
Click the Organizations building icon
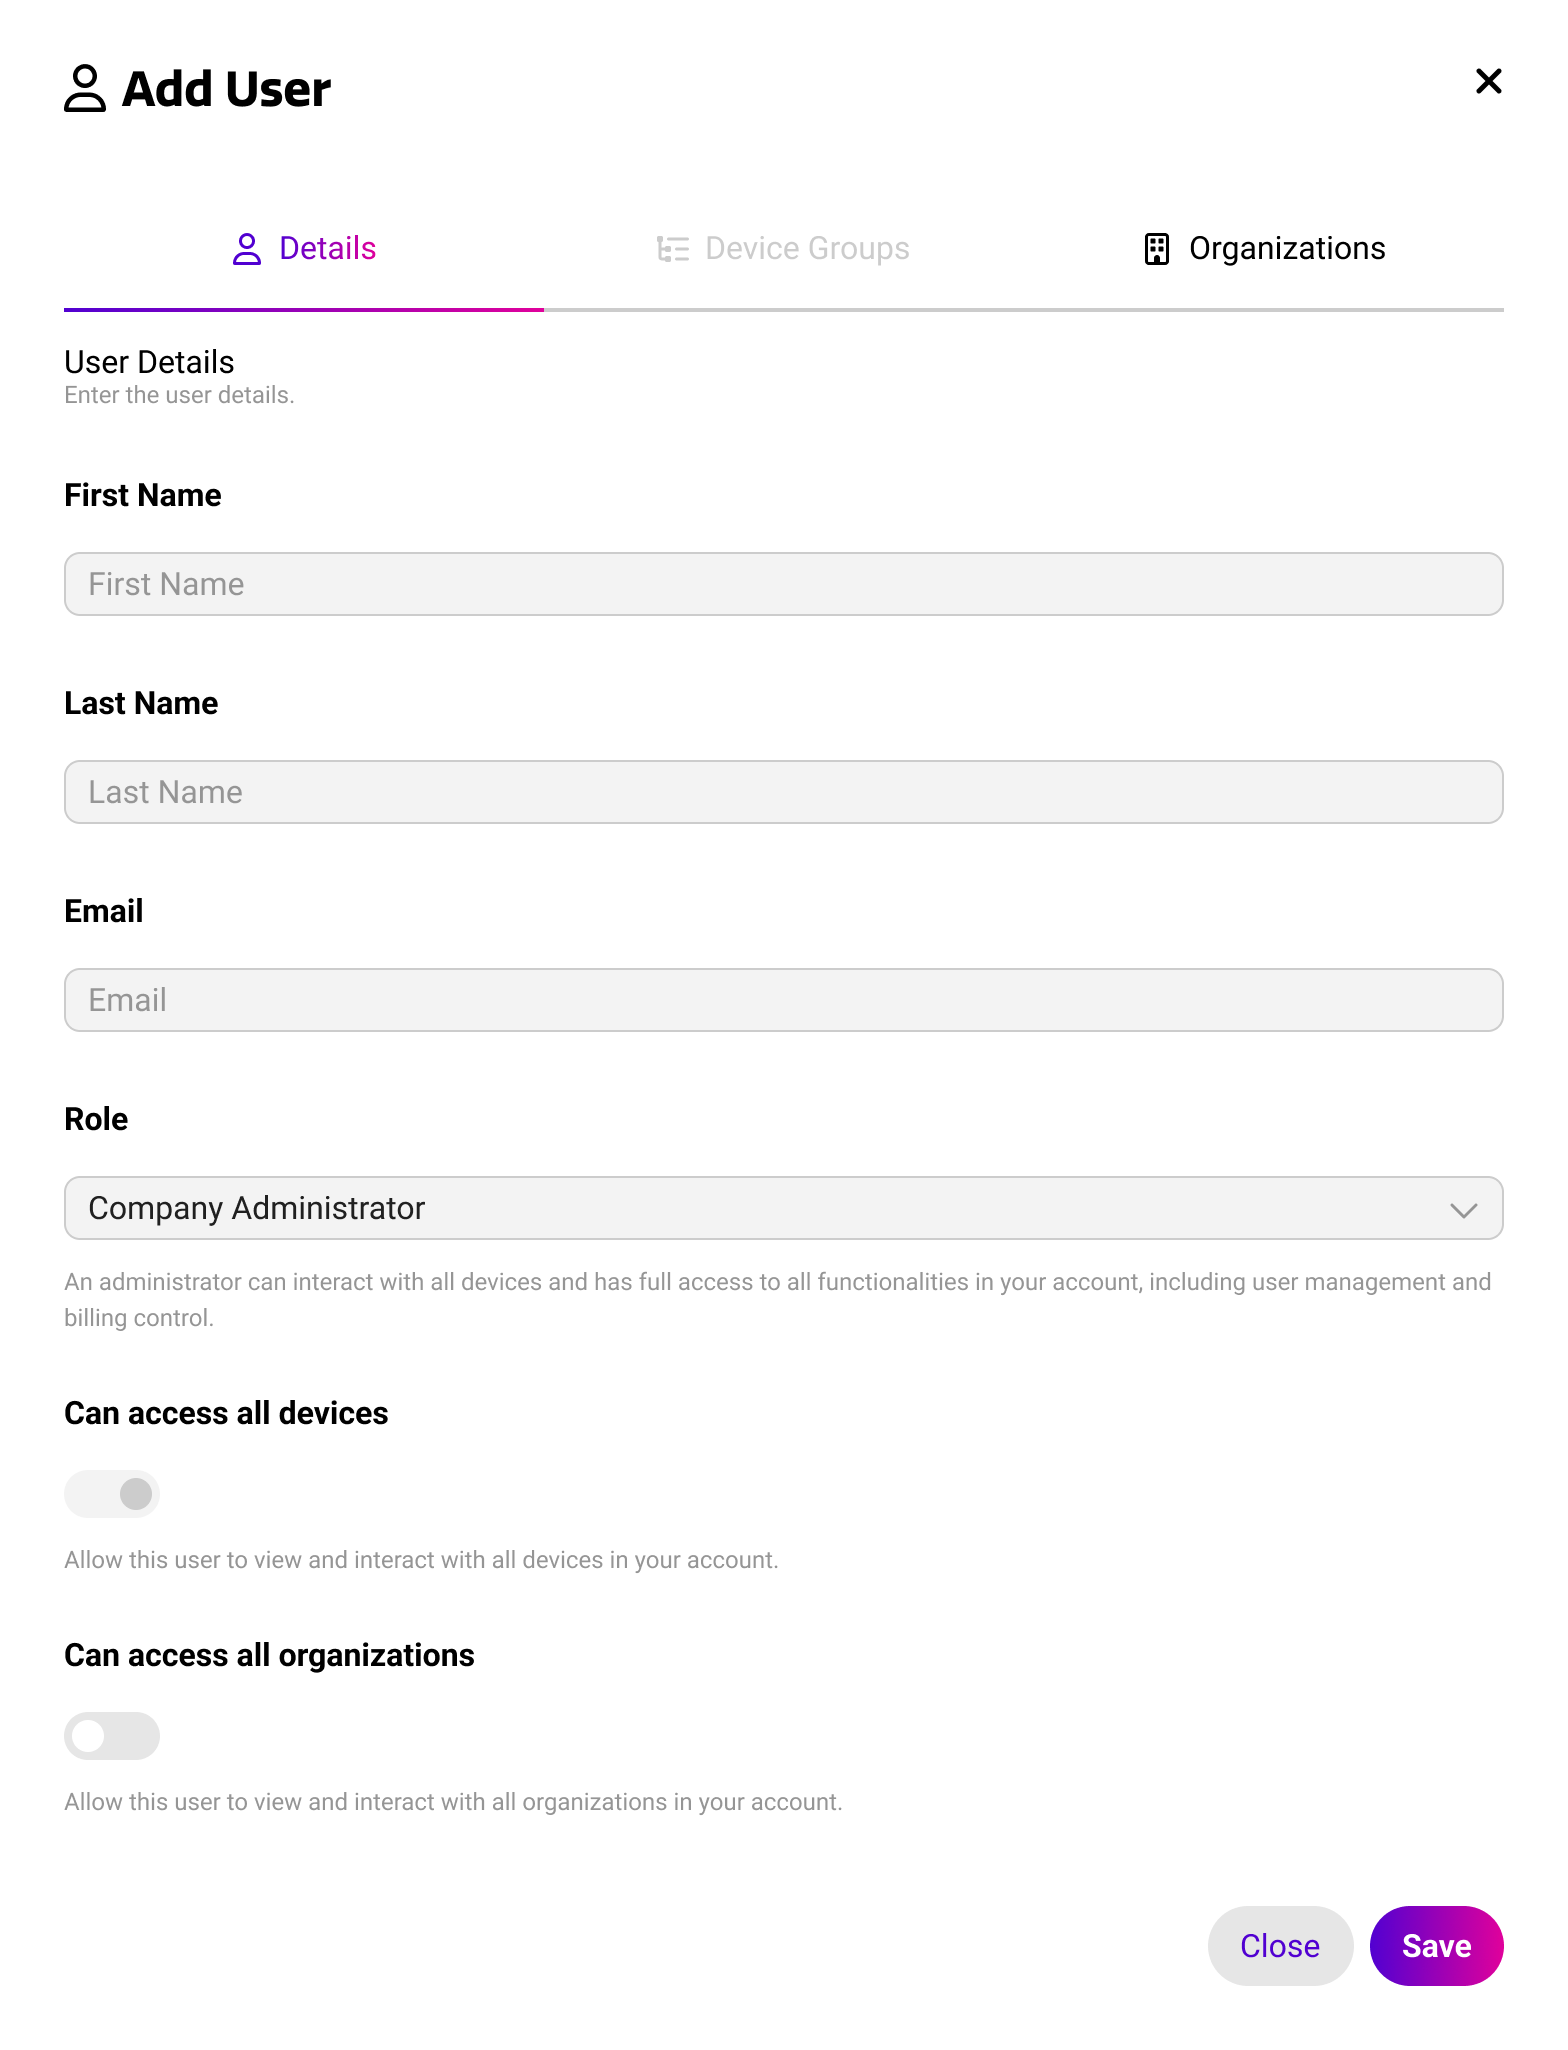(x=1157, y=249)
